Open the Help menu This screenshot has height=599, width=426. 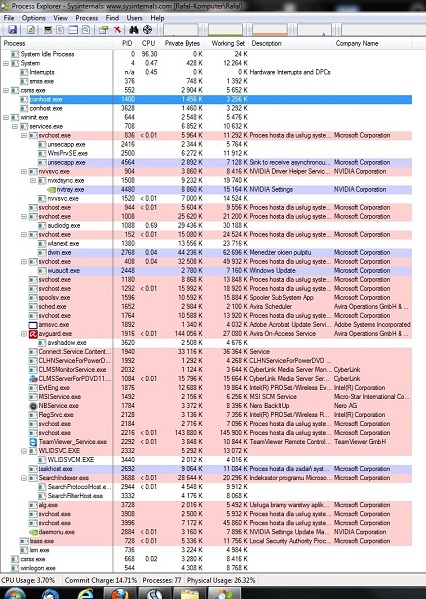pyautogui.click(x=157, y=18)
